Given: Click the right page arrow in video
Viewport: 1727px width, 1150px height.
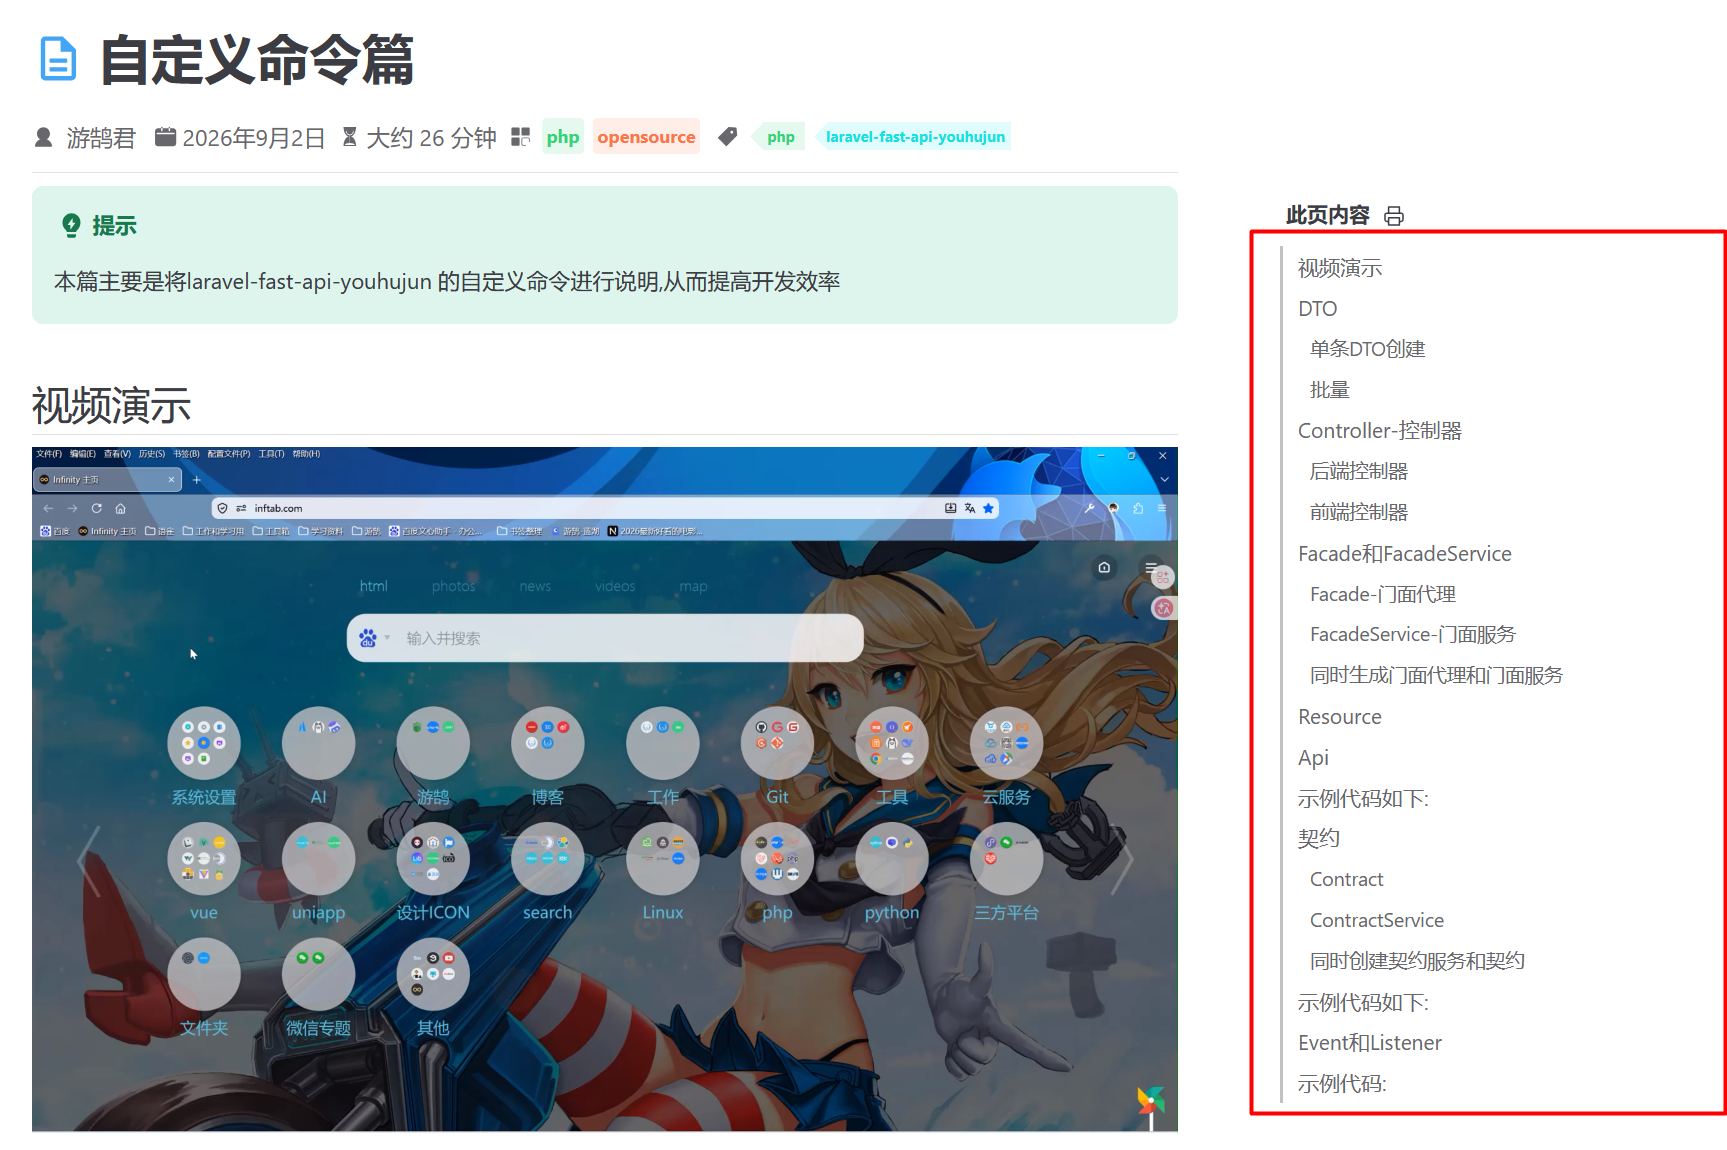Looking at the screenshot, I should coord(1122,860).
